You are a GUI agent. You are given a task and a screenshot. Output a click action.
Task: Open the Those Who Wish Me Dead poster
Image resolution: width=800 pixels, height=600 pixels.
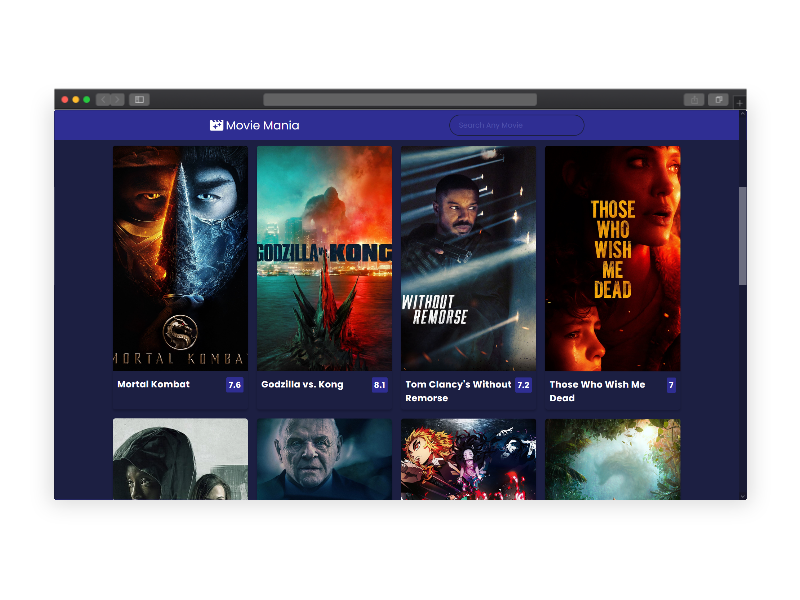pyautogui.click(x=612, y=259)
